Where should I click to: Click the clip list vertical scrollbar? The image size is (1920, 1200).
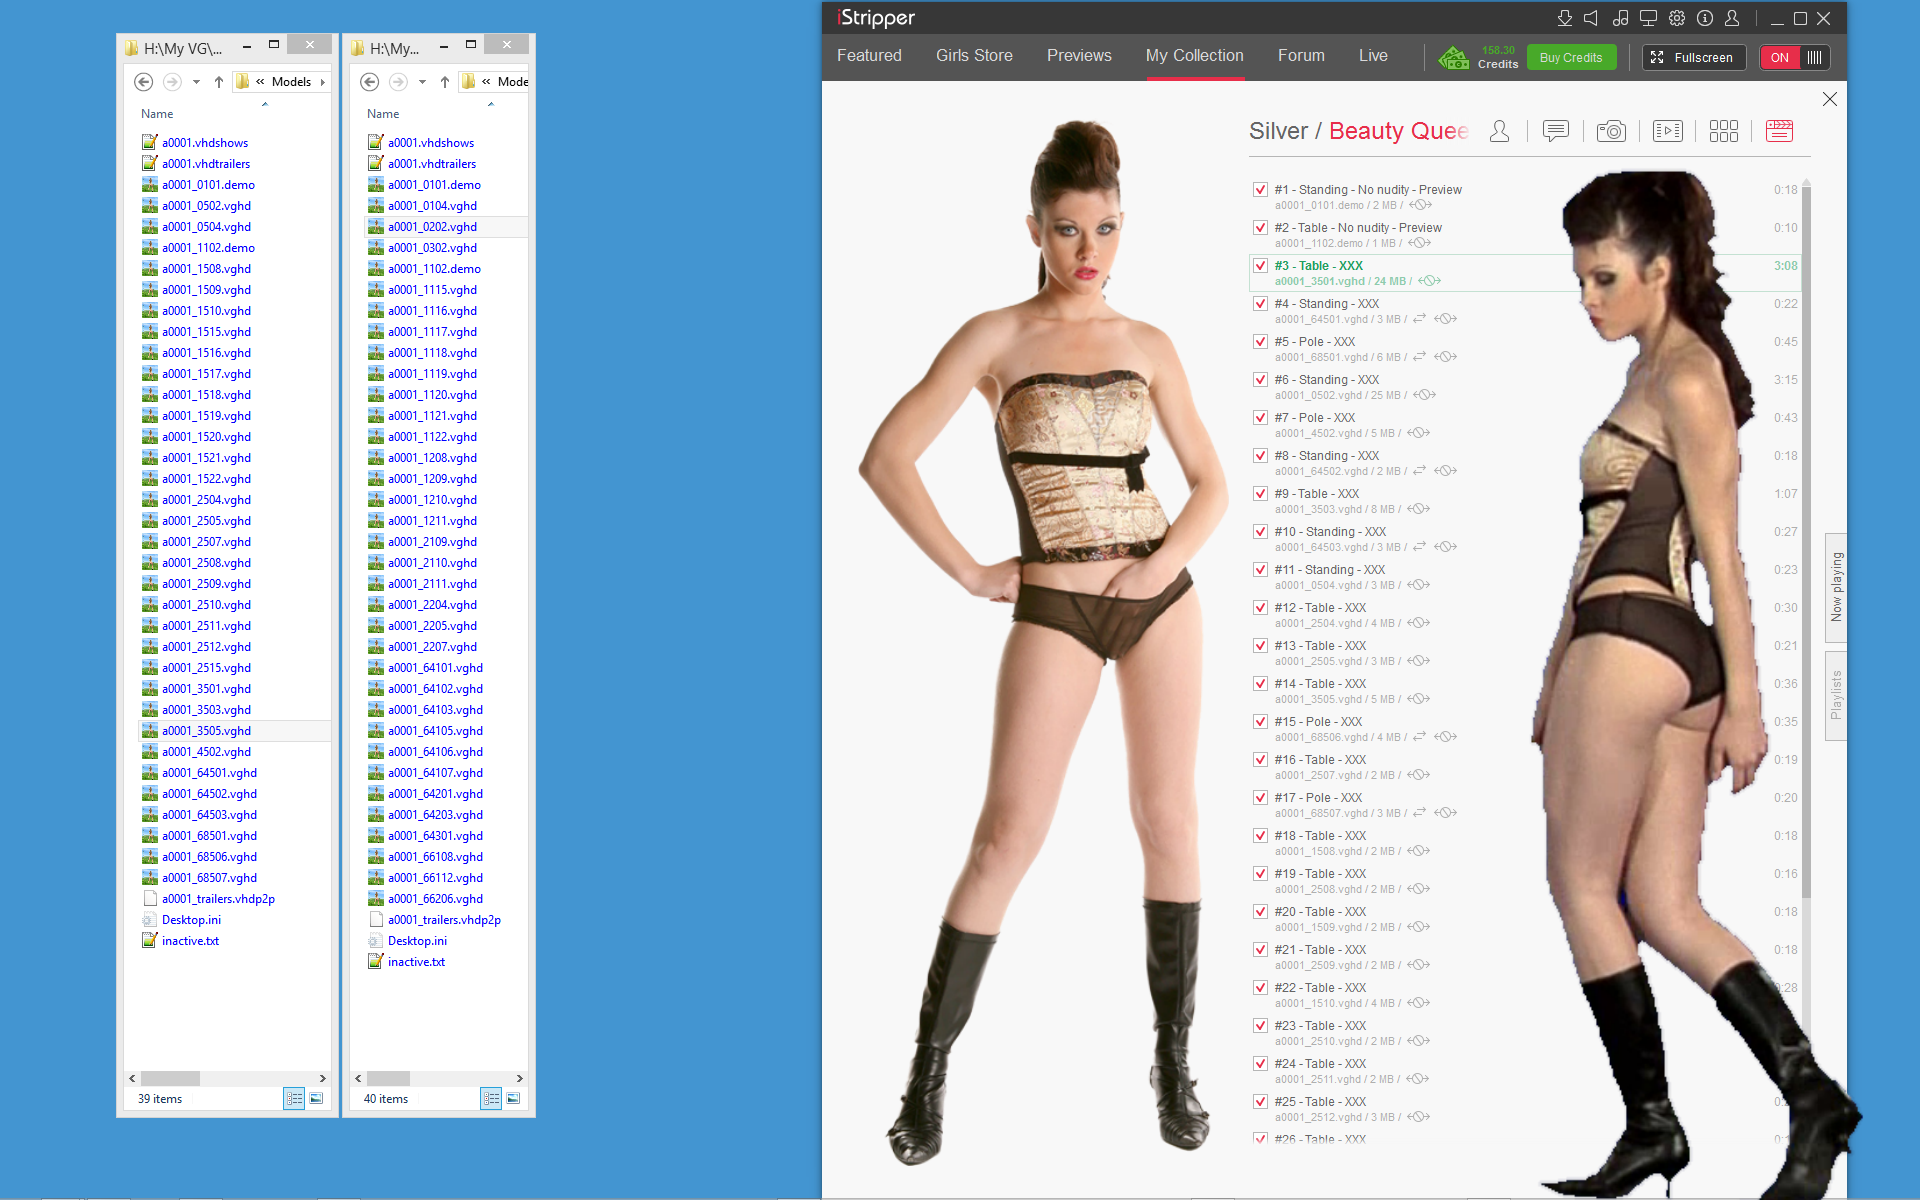point(1806,540)
